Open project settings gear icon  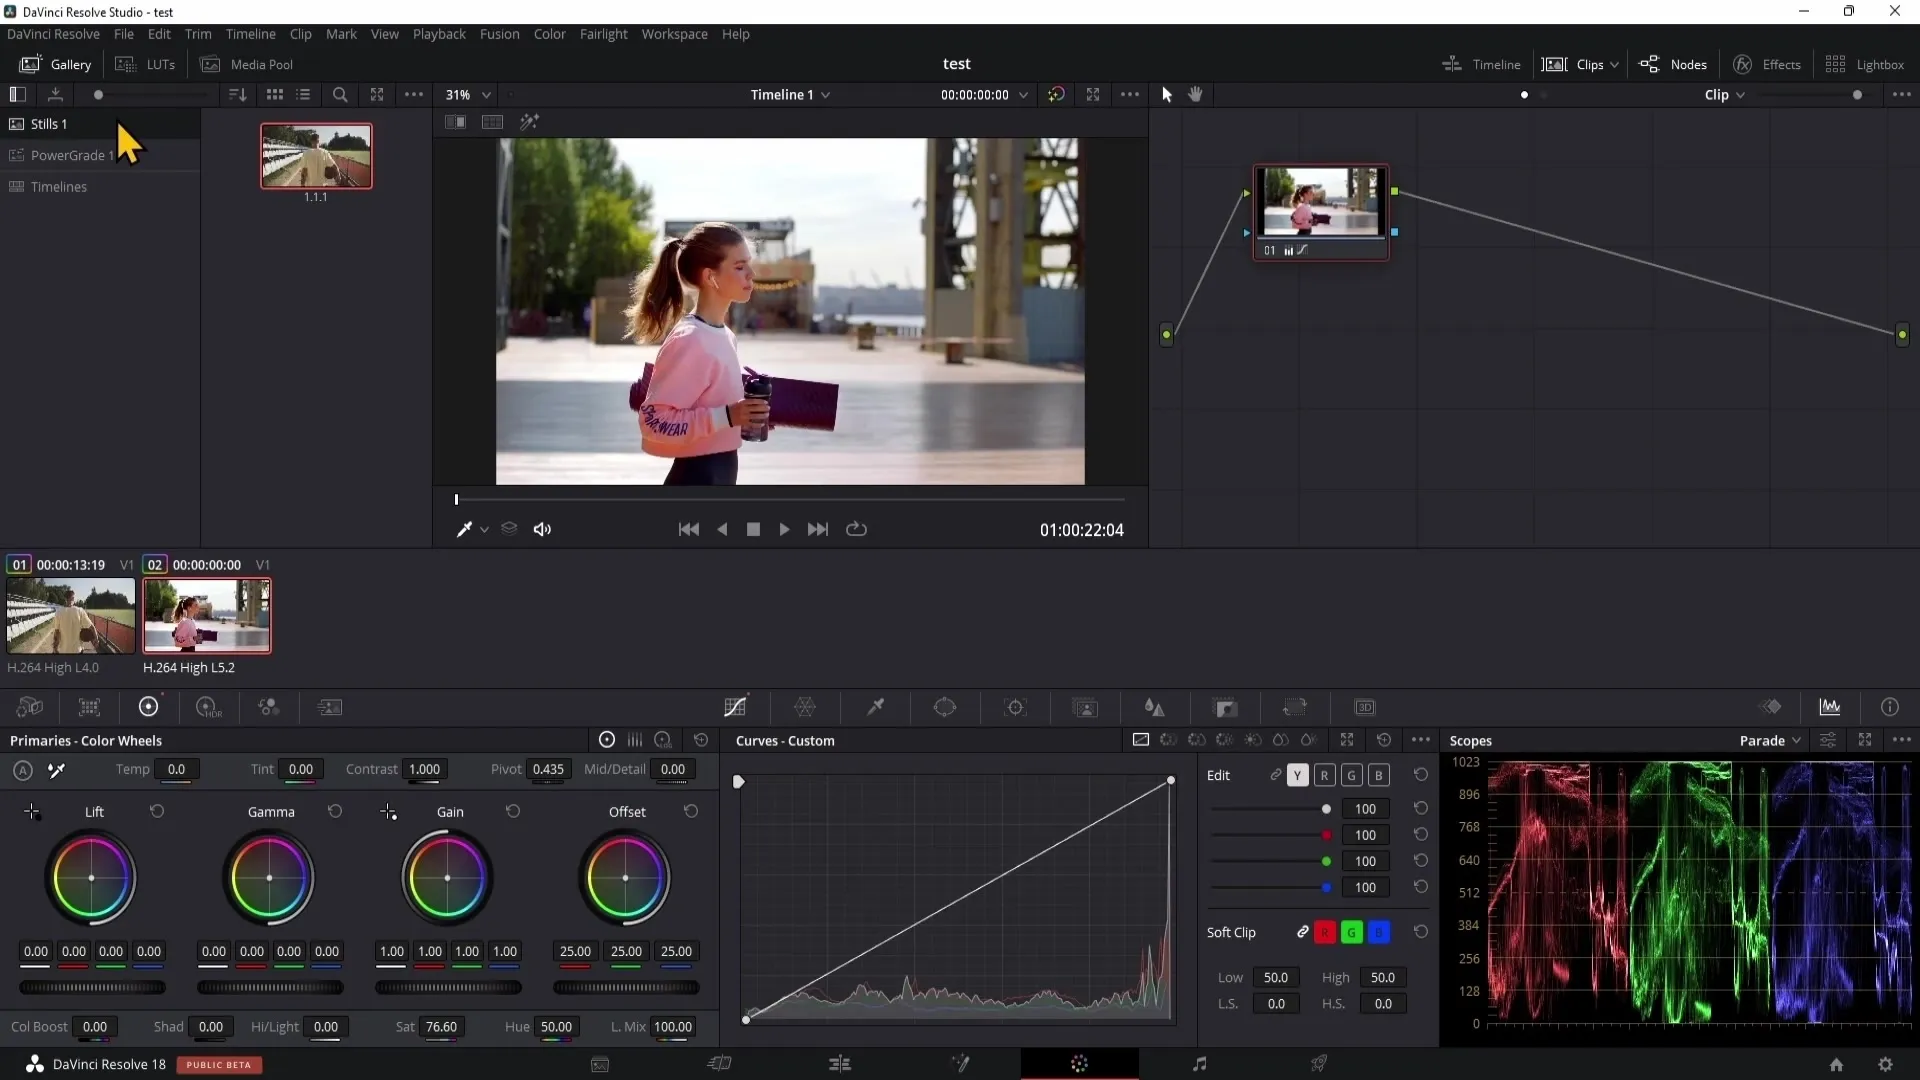1885,1064
